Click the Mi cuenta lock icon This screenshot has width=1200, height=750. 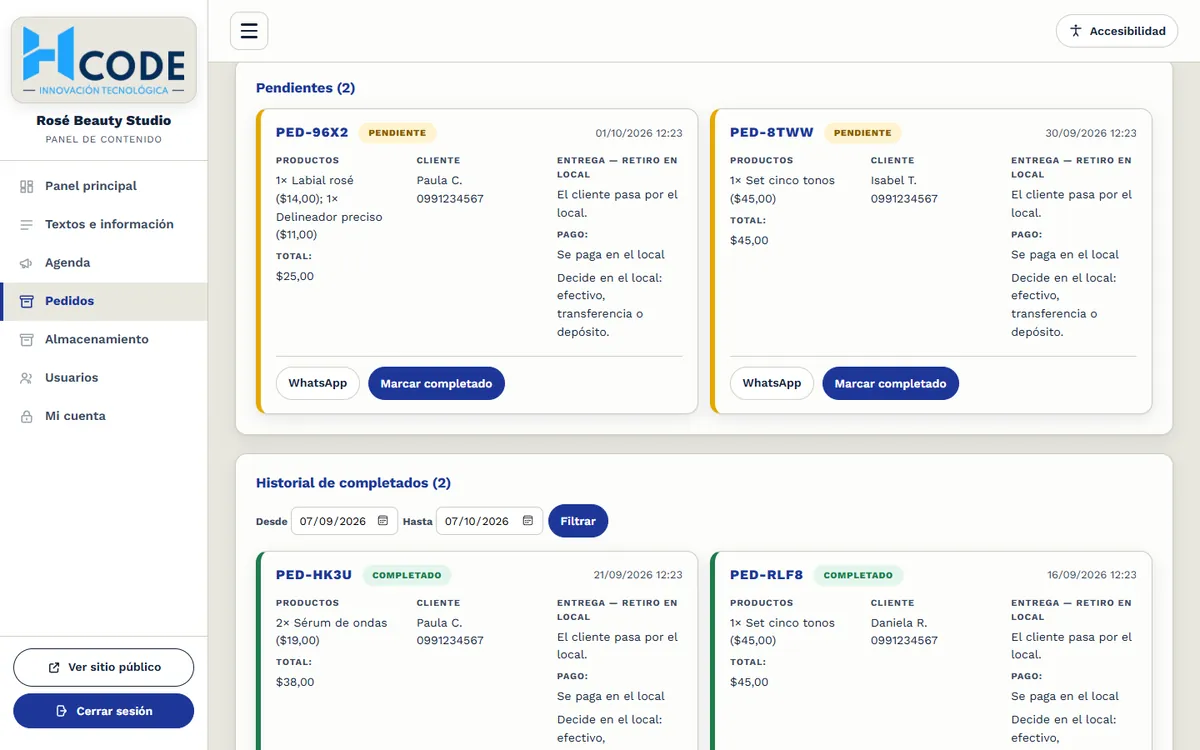26,416
